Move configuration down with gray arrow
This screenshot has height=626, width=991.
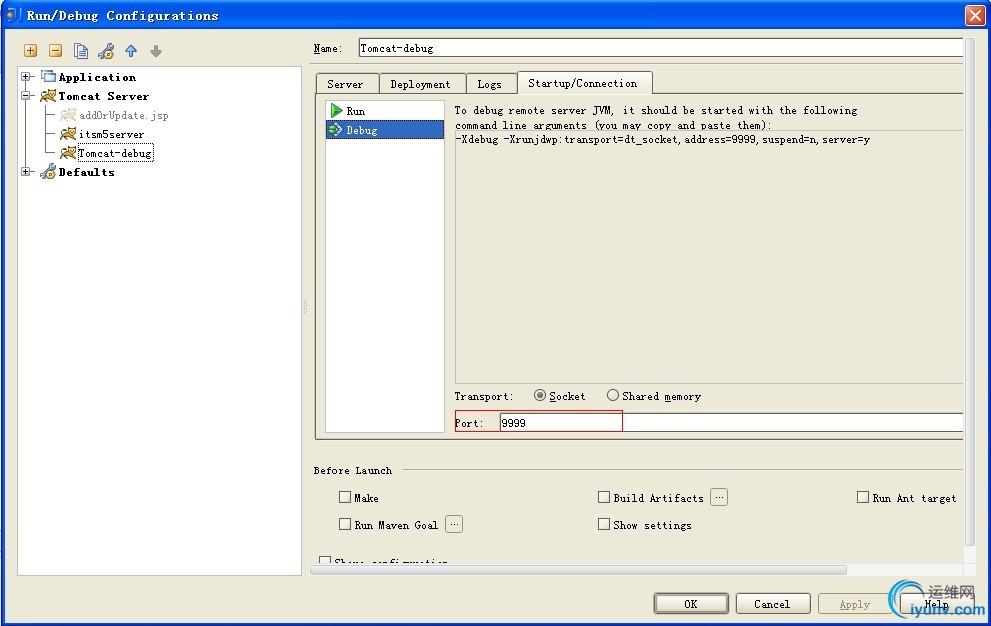(x=156, y=51)
